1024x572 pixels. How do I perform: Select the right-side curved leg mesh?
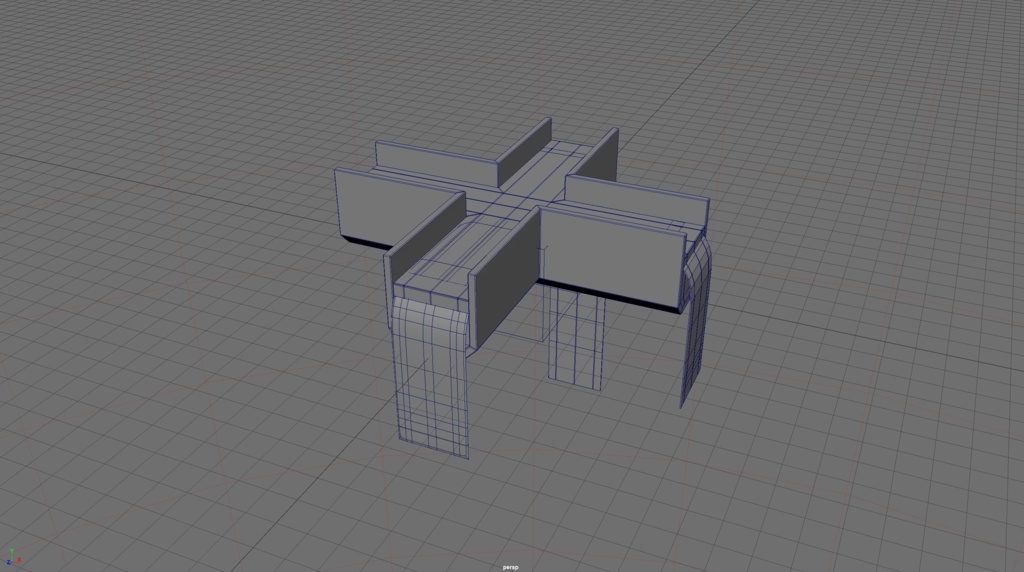pos(696,323)
